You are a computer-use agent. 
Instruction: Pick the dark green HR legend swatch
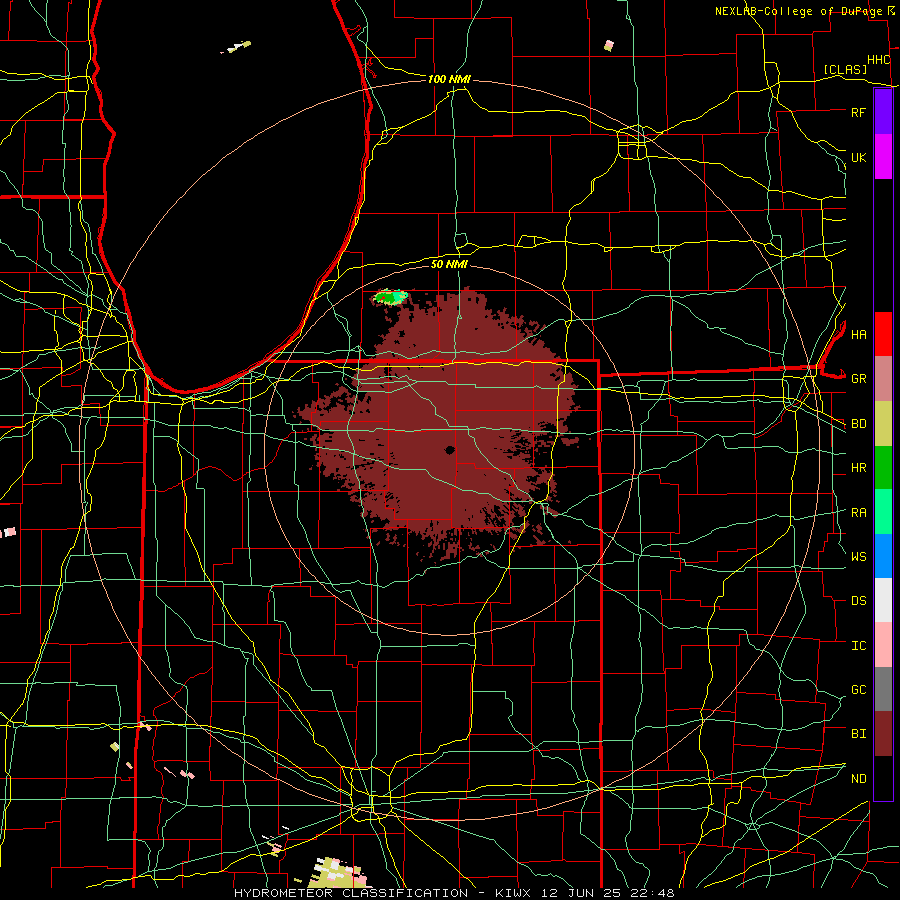tap(883, 467)
